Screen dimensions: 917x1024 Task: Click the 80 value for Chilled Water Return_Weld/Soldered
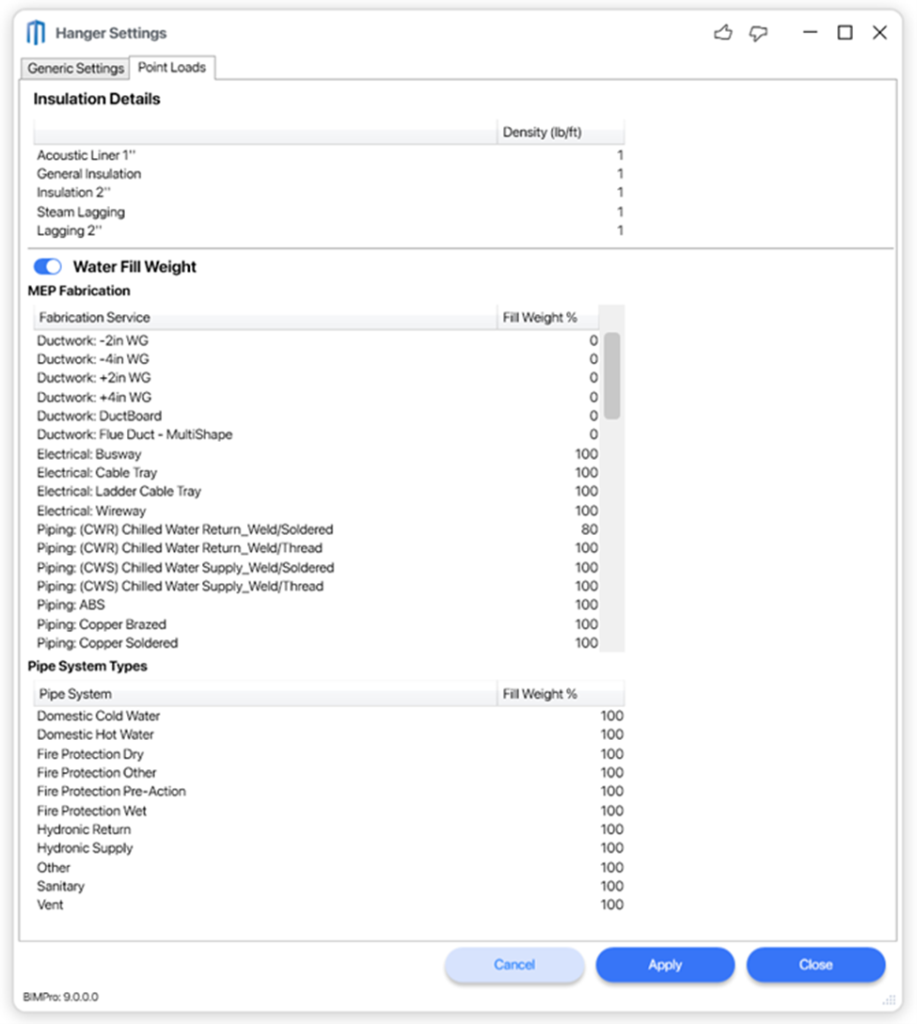point(589,529)
